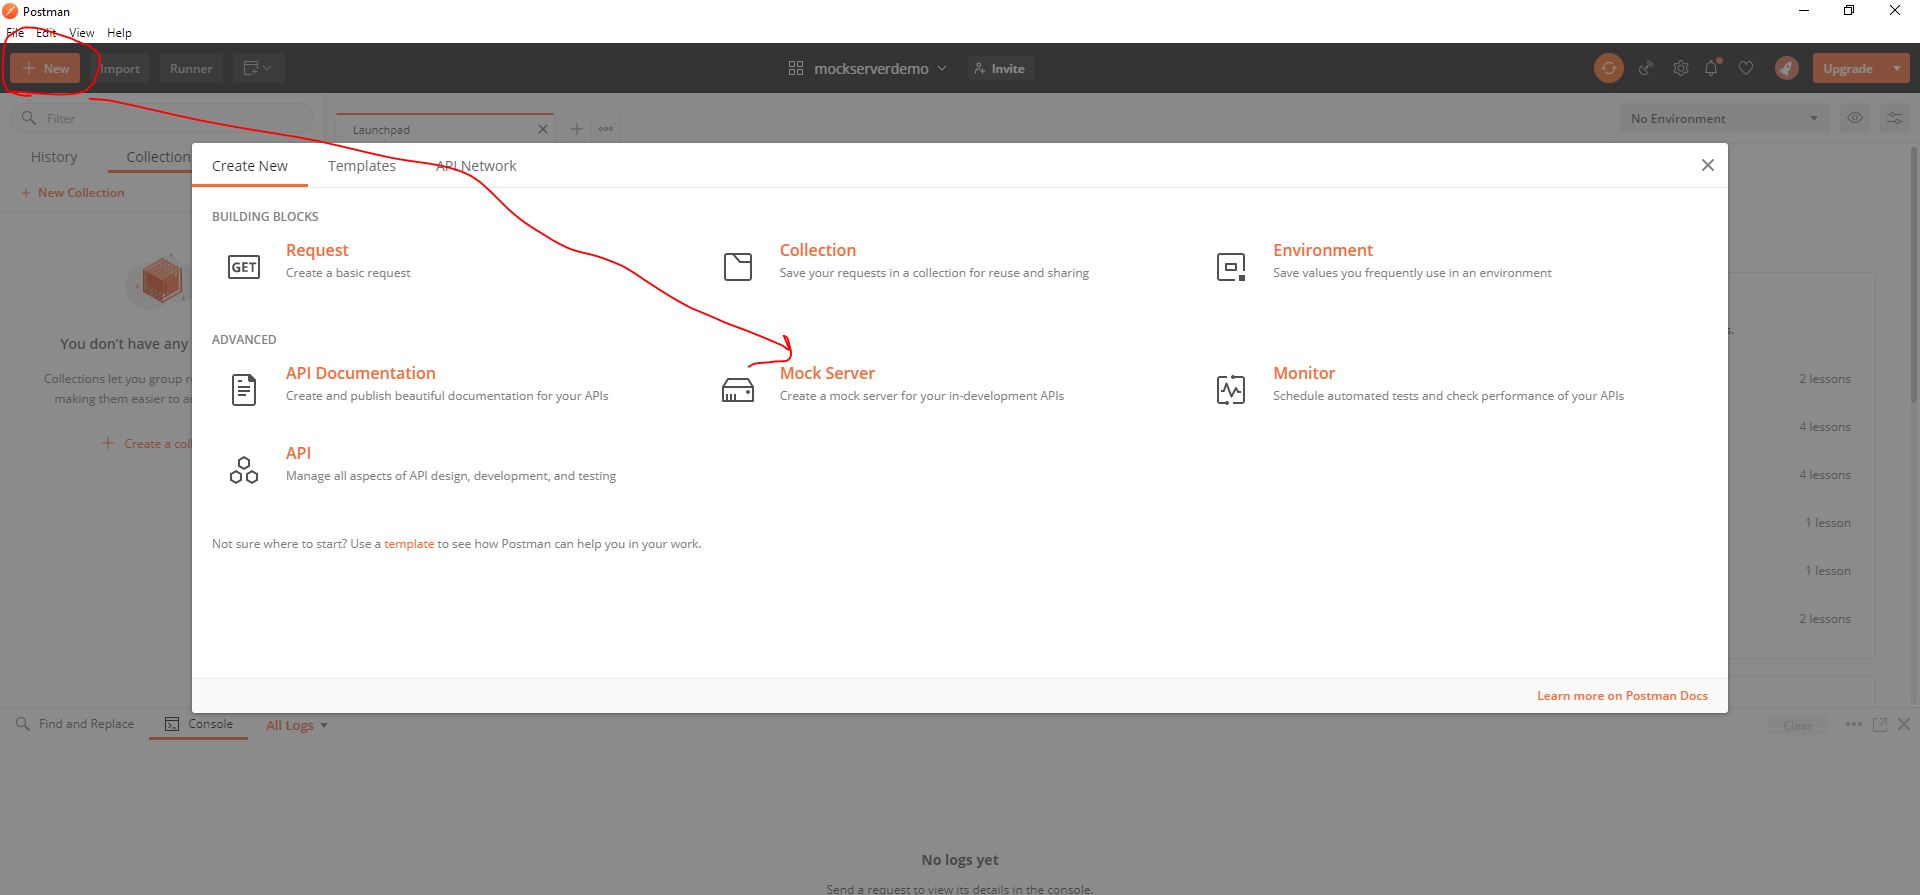Create a basic Request link

[317, 250]
